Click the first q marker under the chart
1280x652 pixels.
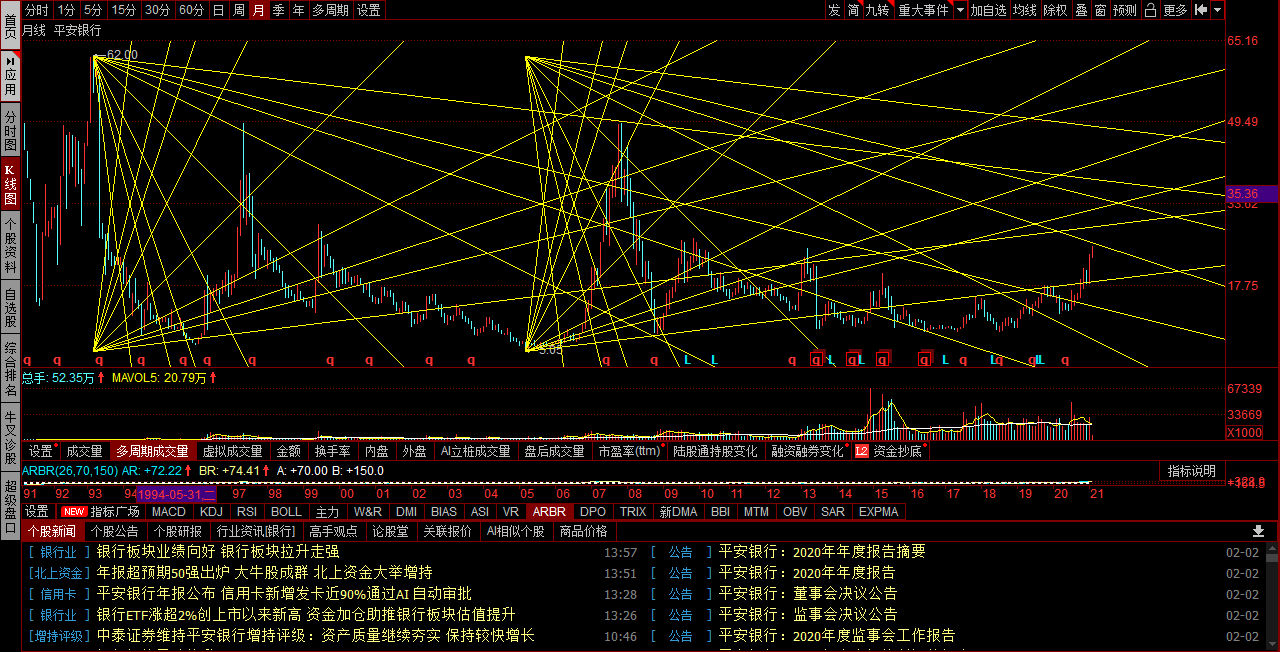pyautogui.click(x=27, y=360)
